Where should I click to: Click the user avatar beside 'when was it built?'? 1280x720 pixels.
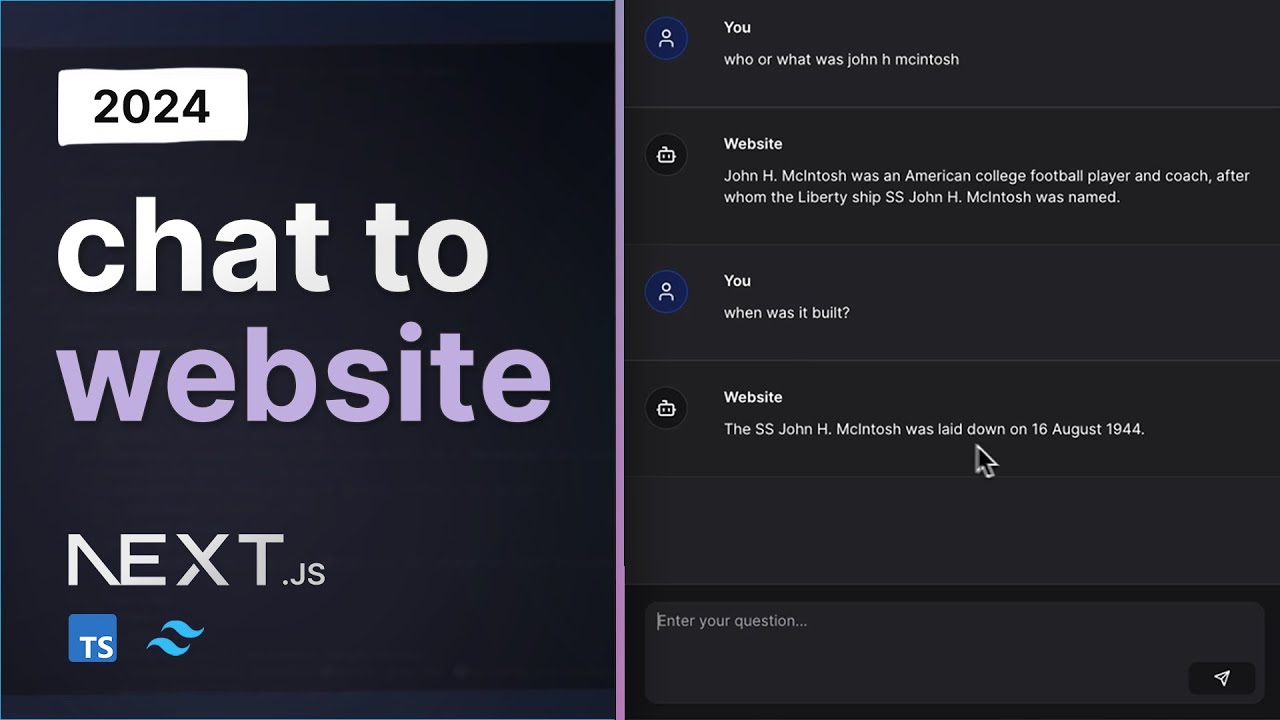(x=666, y=292)
